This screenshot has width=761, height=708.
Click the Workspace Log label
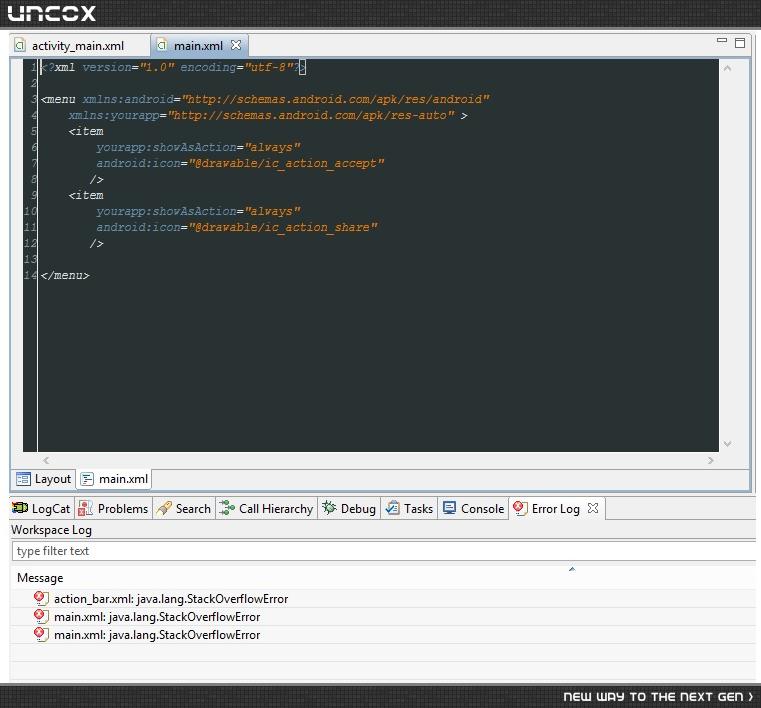[51, 530]
